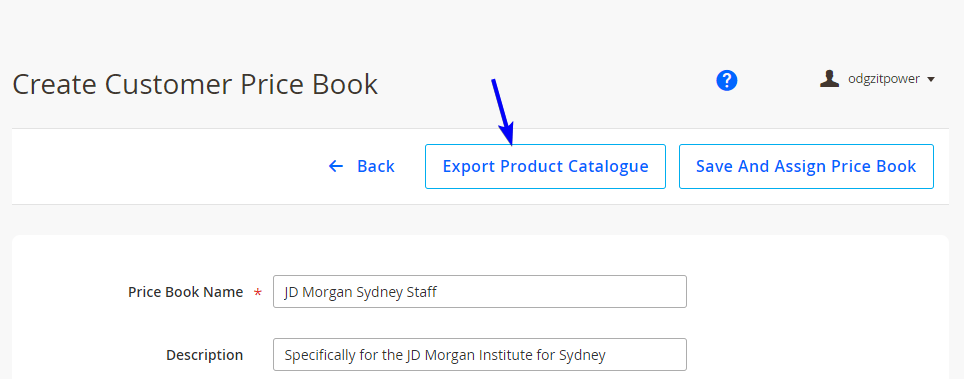Click the red required asterisk marker
This screenshot has height=379, width=964.
258,293
